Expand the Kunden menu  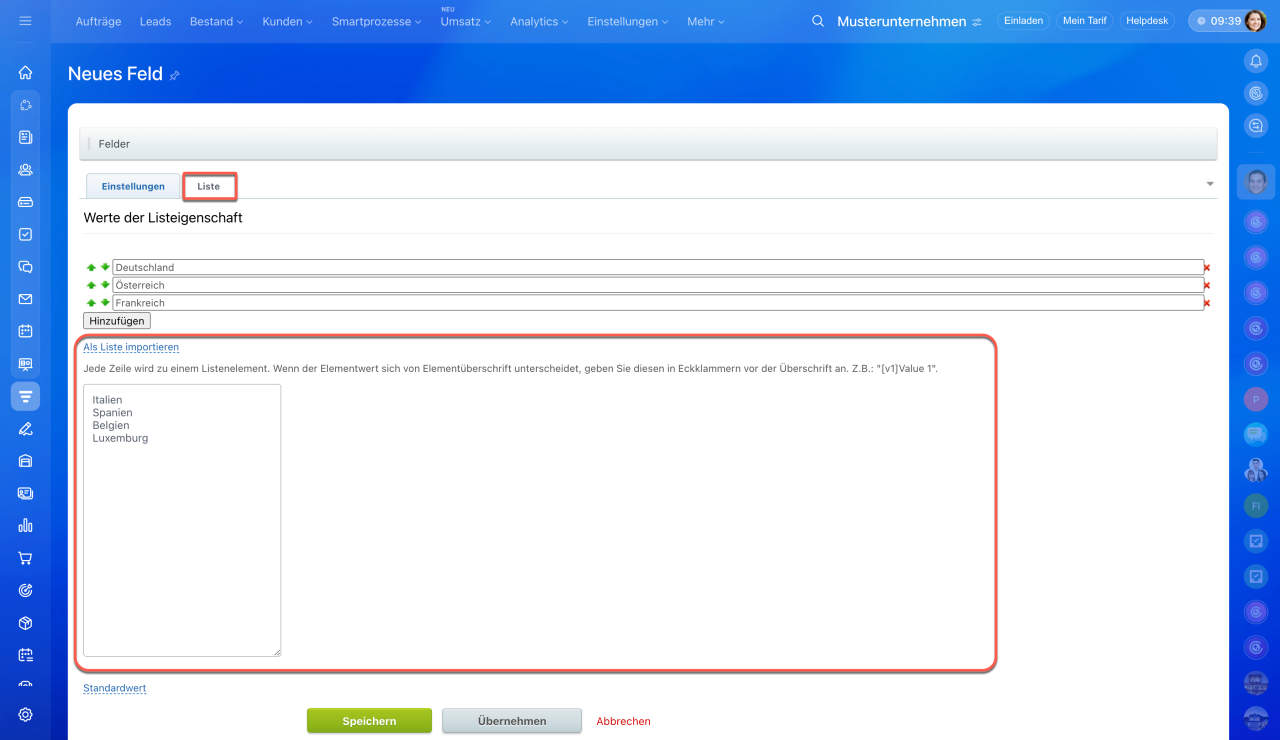287,21
